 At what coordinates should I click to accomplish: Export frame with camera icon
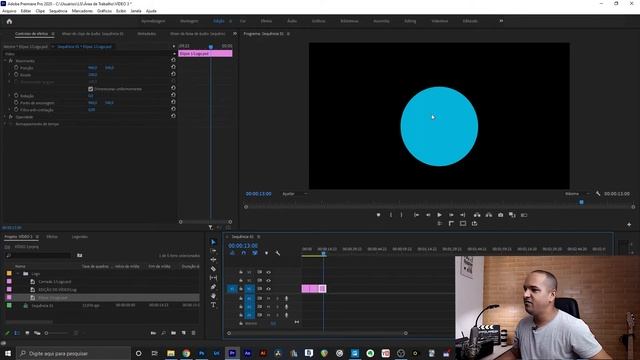(x=500, y=215)
